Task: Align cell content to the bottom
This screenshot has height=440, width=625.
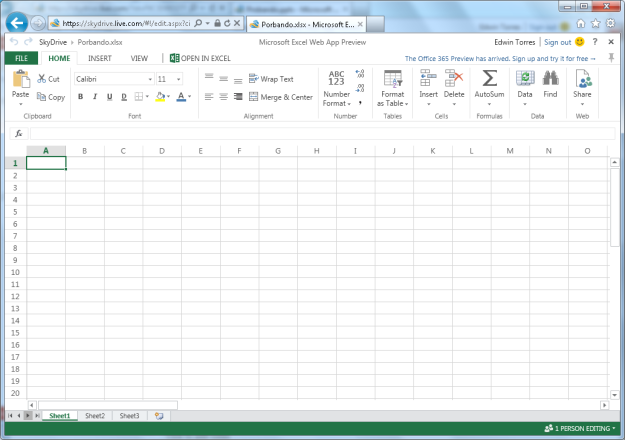Action: coord(238,81)
